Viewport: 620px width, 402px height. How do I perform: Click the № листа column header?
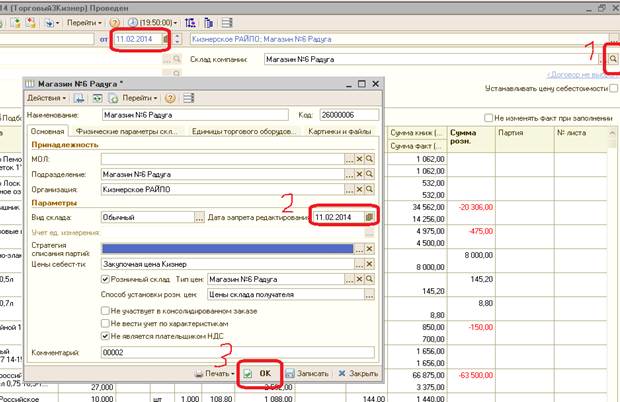click(x=580, y=137)
